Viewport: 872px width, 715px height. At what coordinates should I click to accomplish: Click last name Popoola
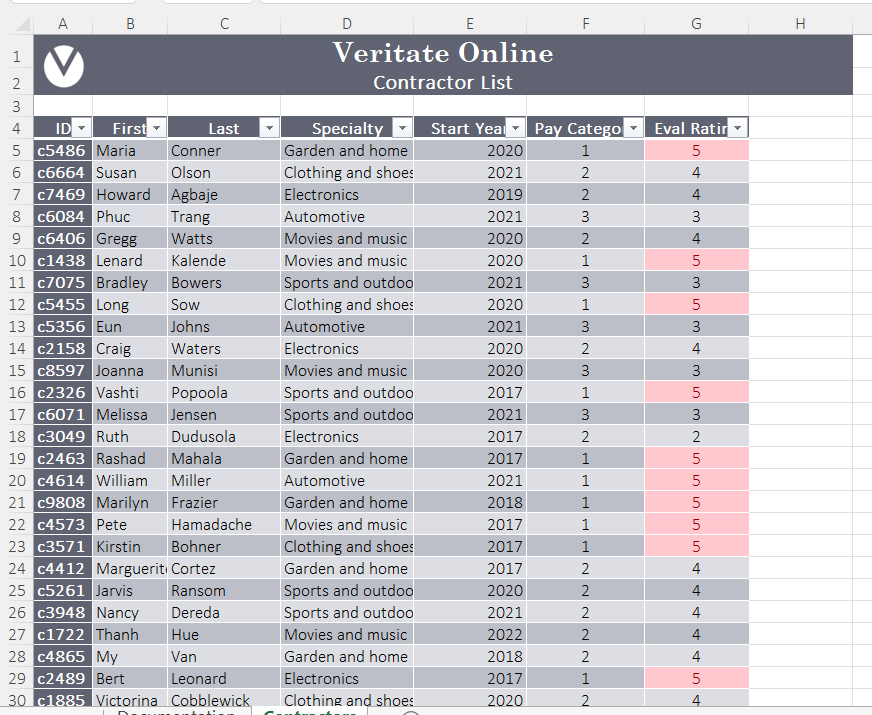(x=224, y=393)
